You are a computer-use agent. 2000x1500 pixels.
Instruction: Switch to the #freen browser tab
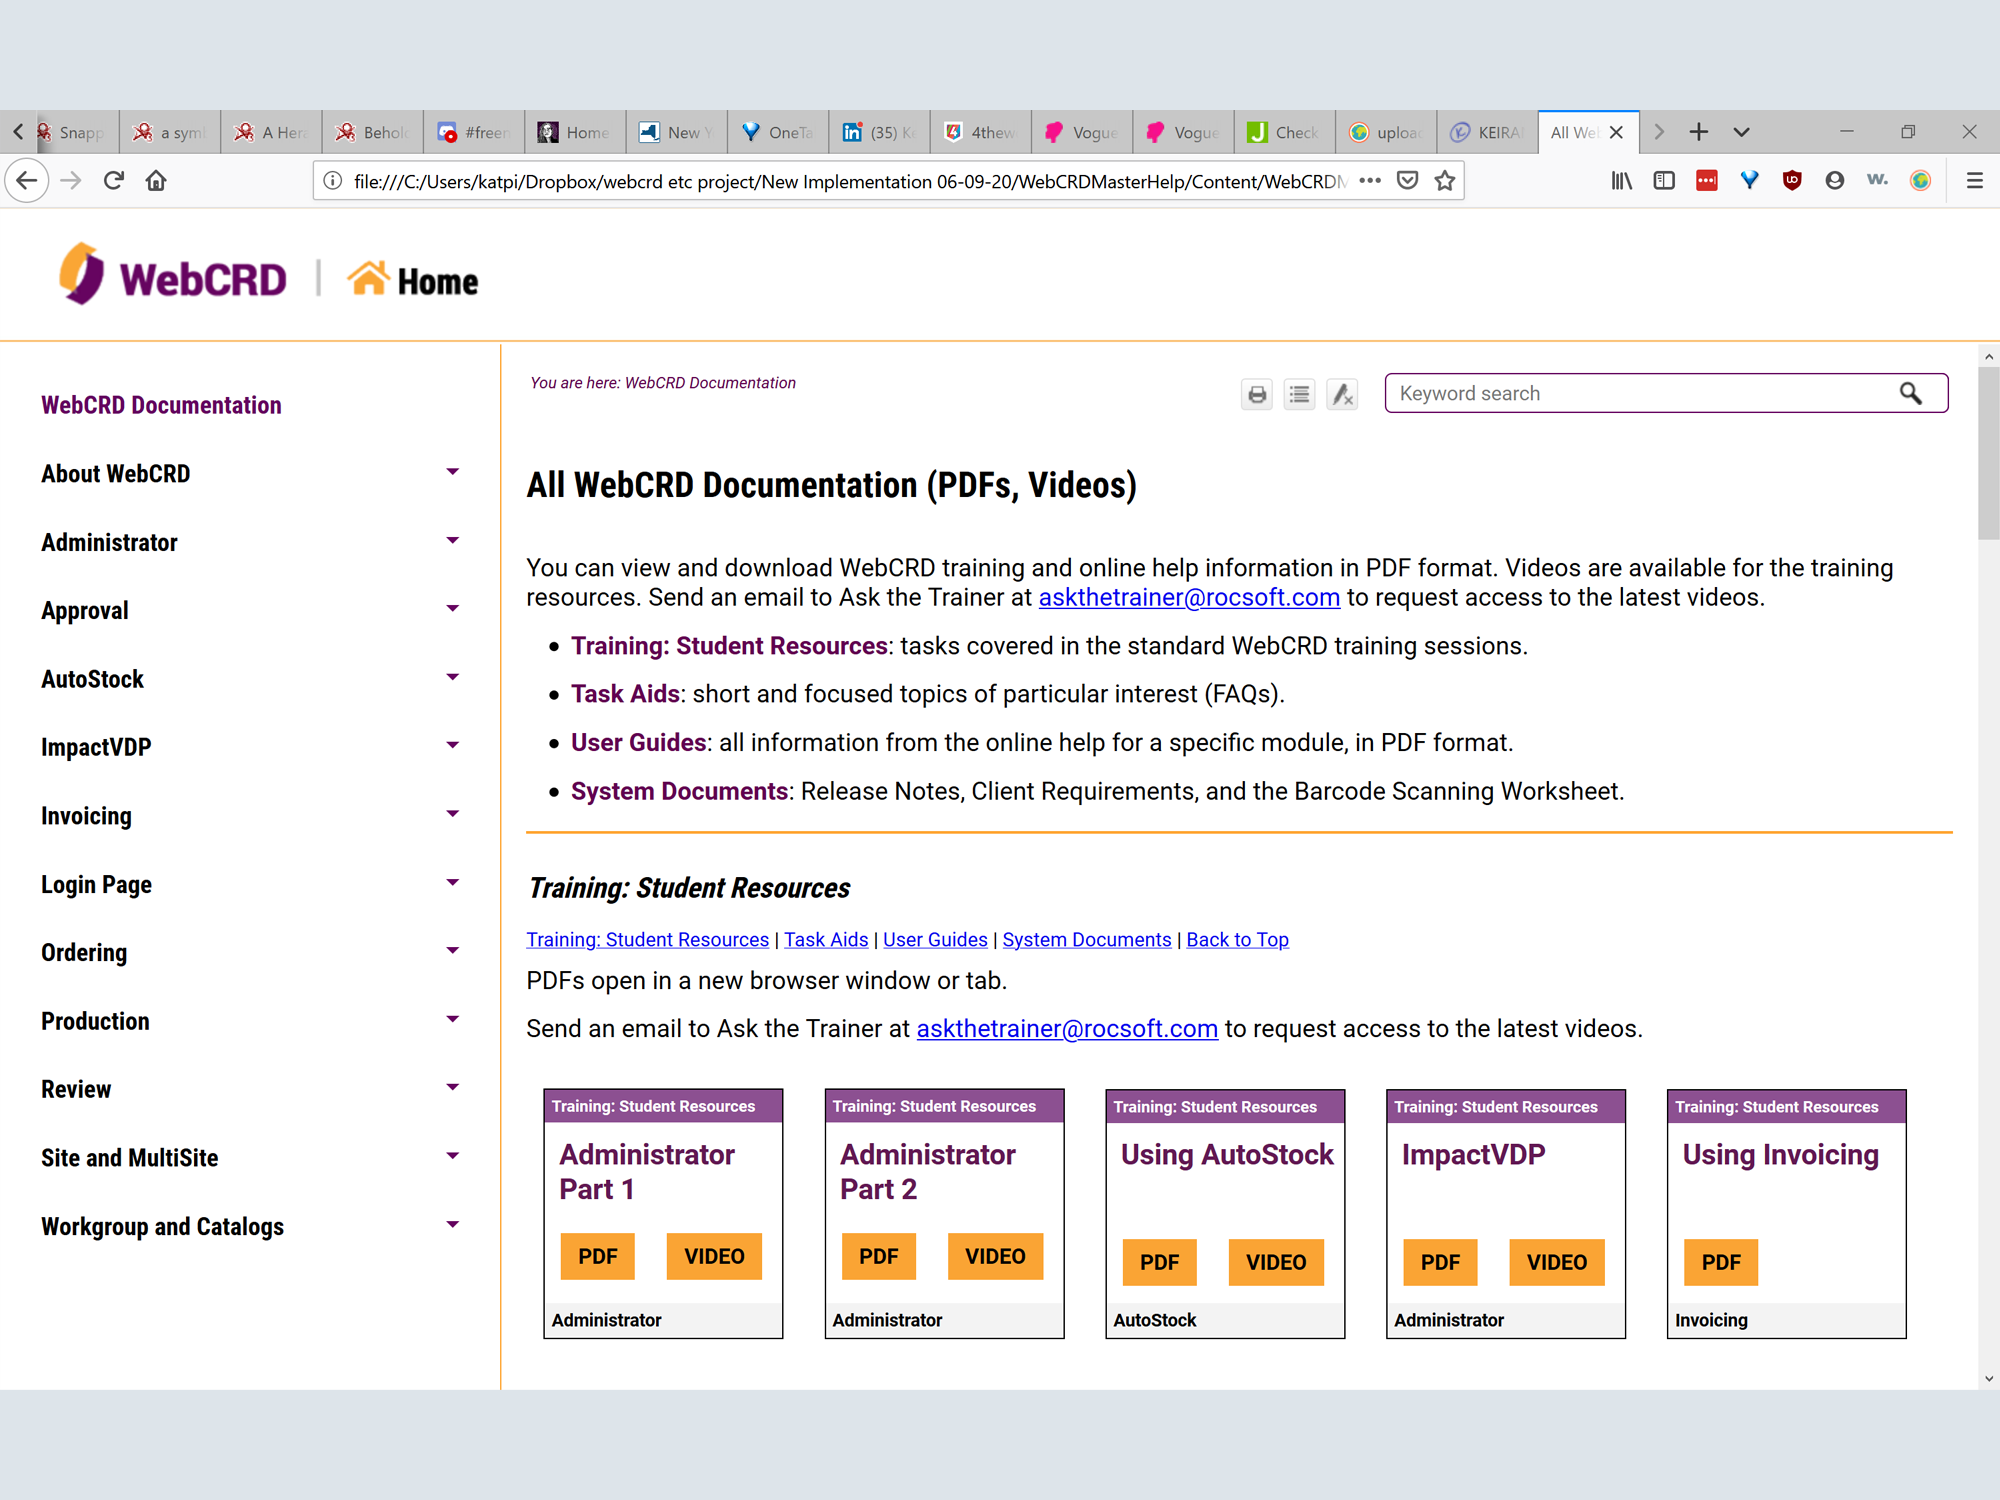click(x=474, y=132)
